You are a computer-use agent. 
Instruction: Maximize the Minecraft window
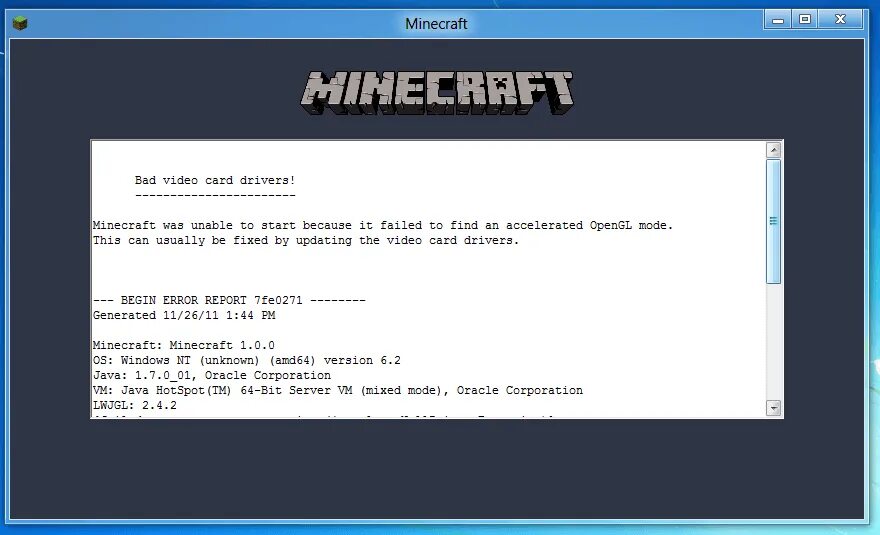(805, 20)
